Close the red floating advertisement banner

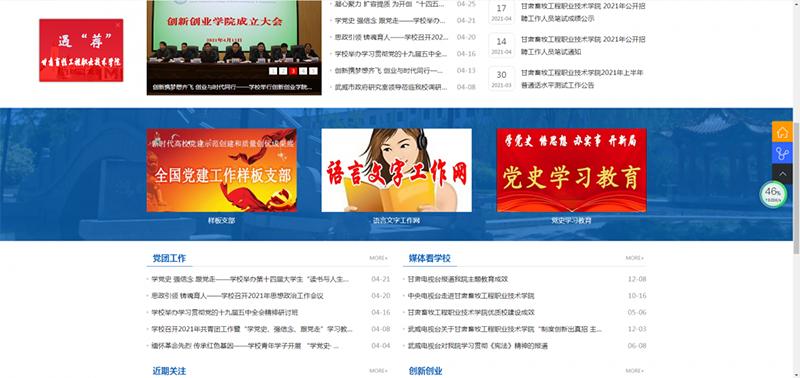(x=118, y=24)
